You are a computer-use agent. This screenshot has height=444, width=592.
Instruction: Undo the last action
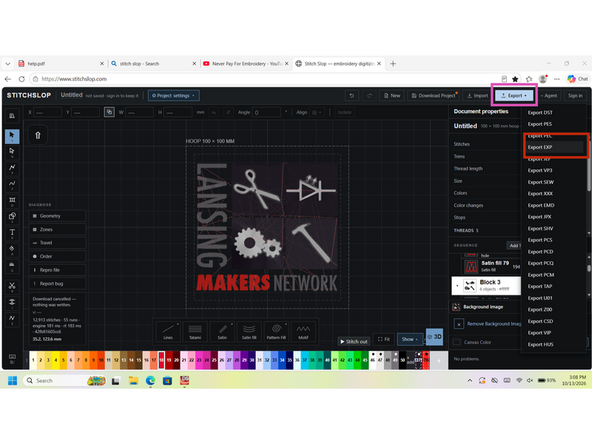pos(352,96)
